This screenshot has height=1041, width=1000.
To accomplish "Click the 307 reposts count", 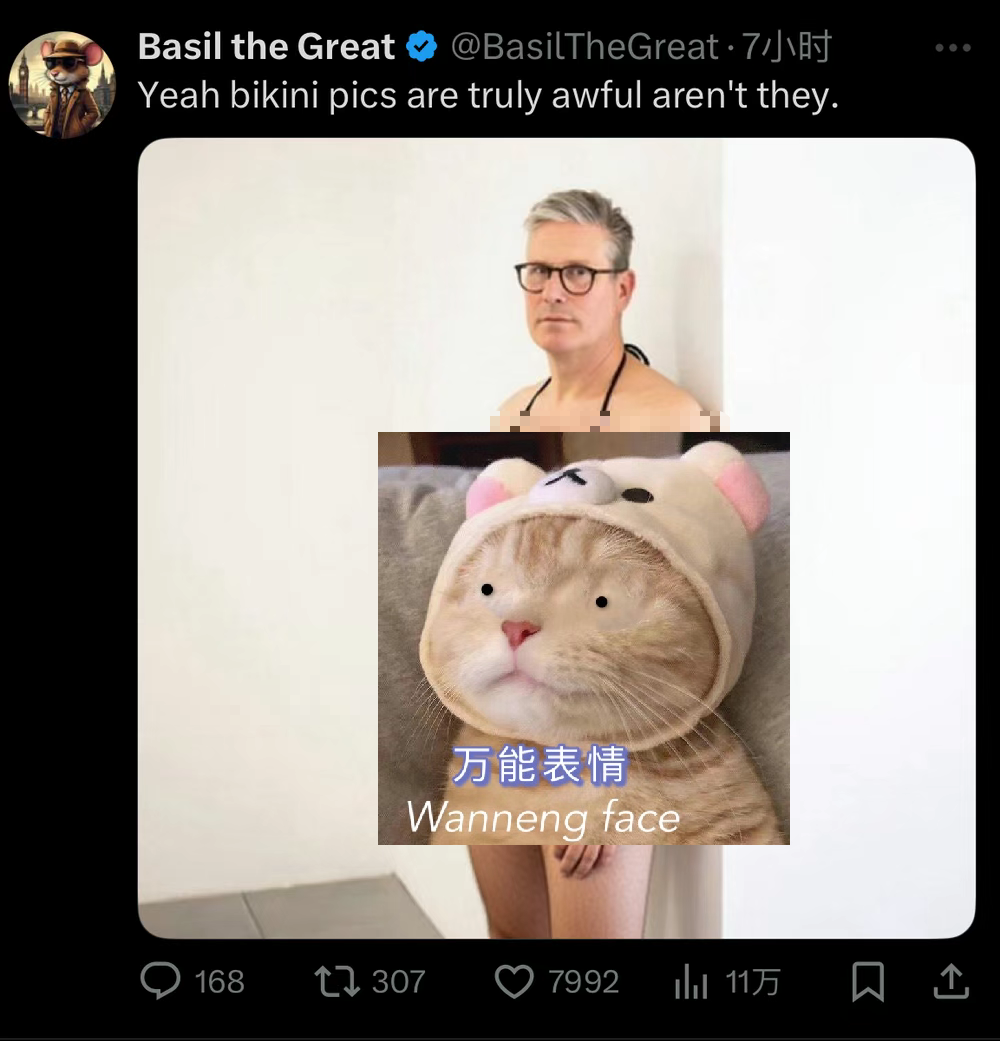I will click(x=398, y=982).
